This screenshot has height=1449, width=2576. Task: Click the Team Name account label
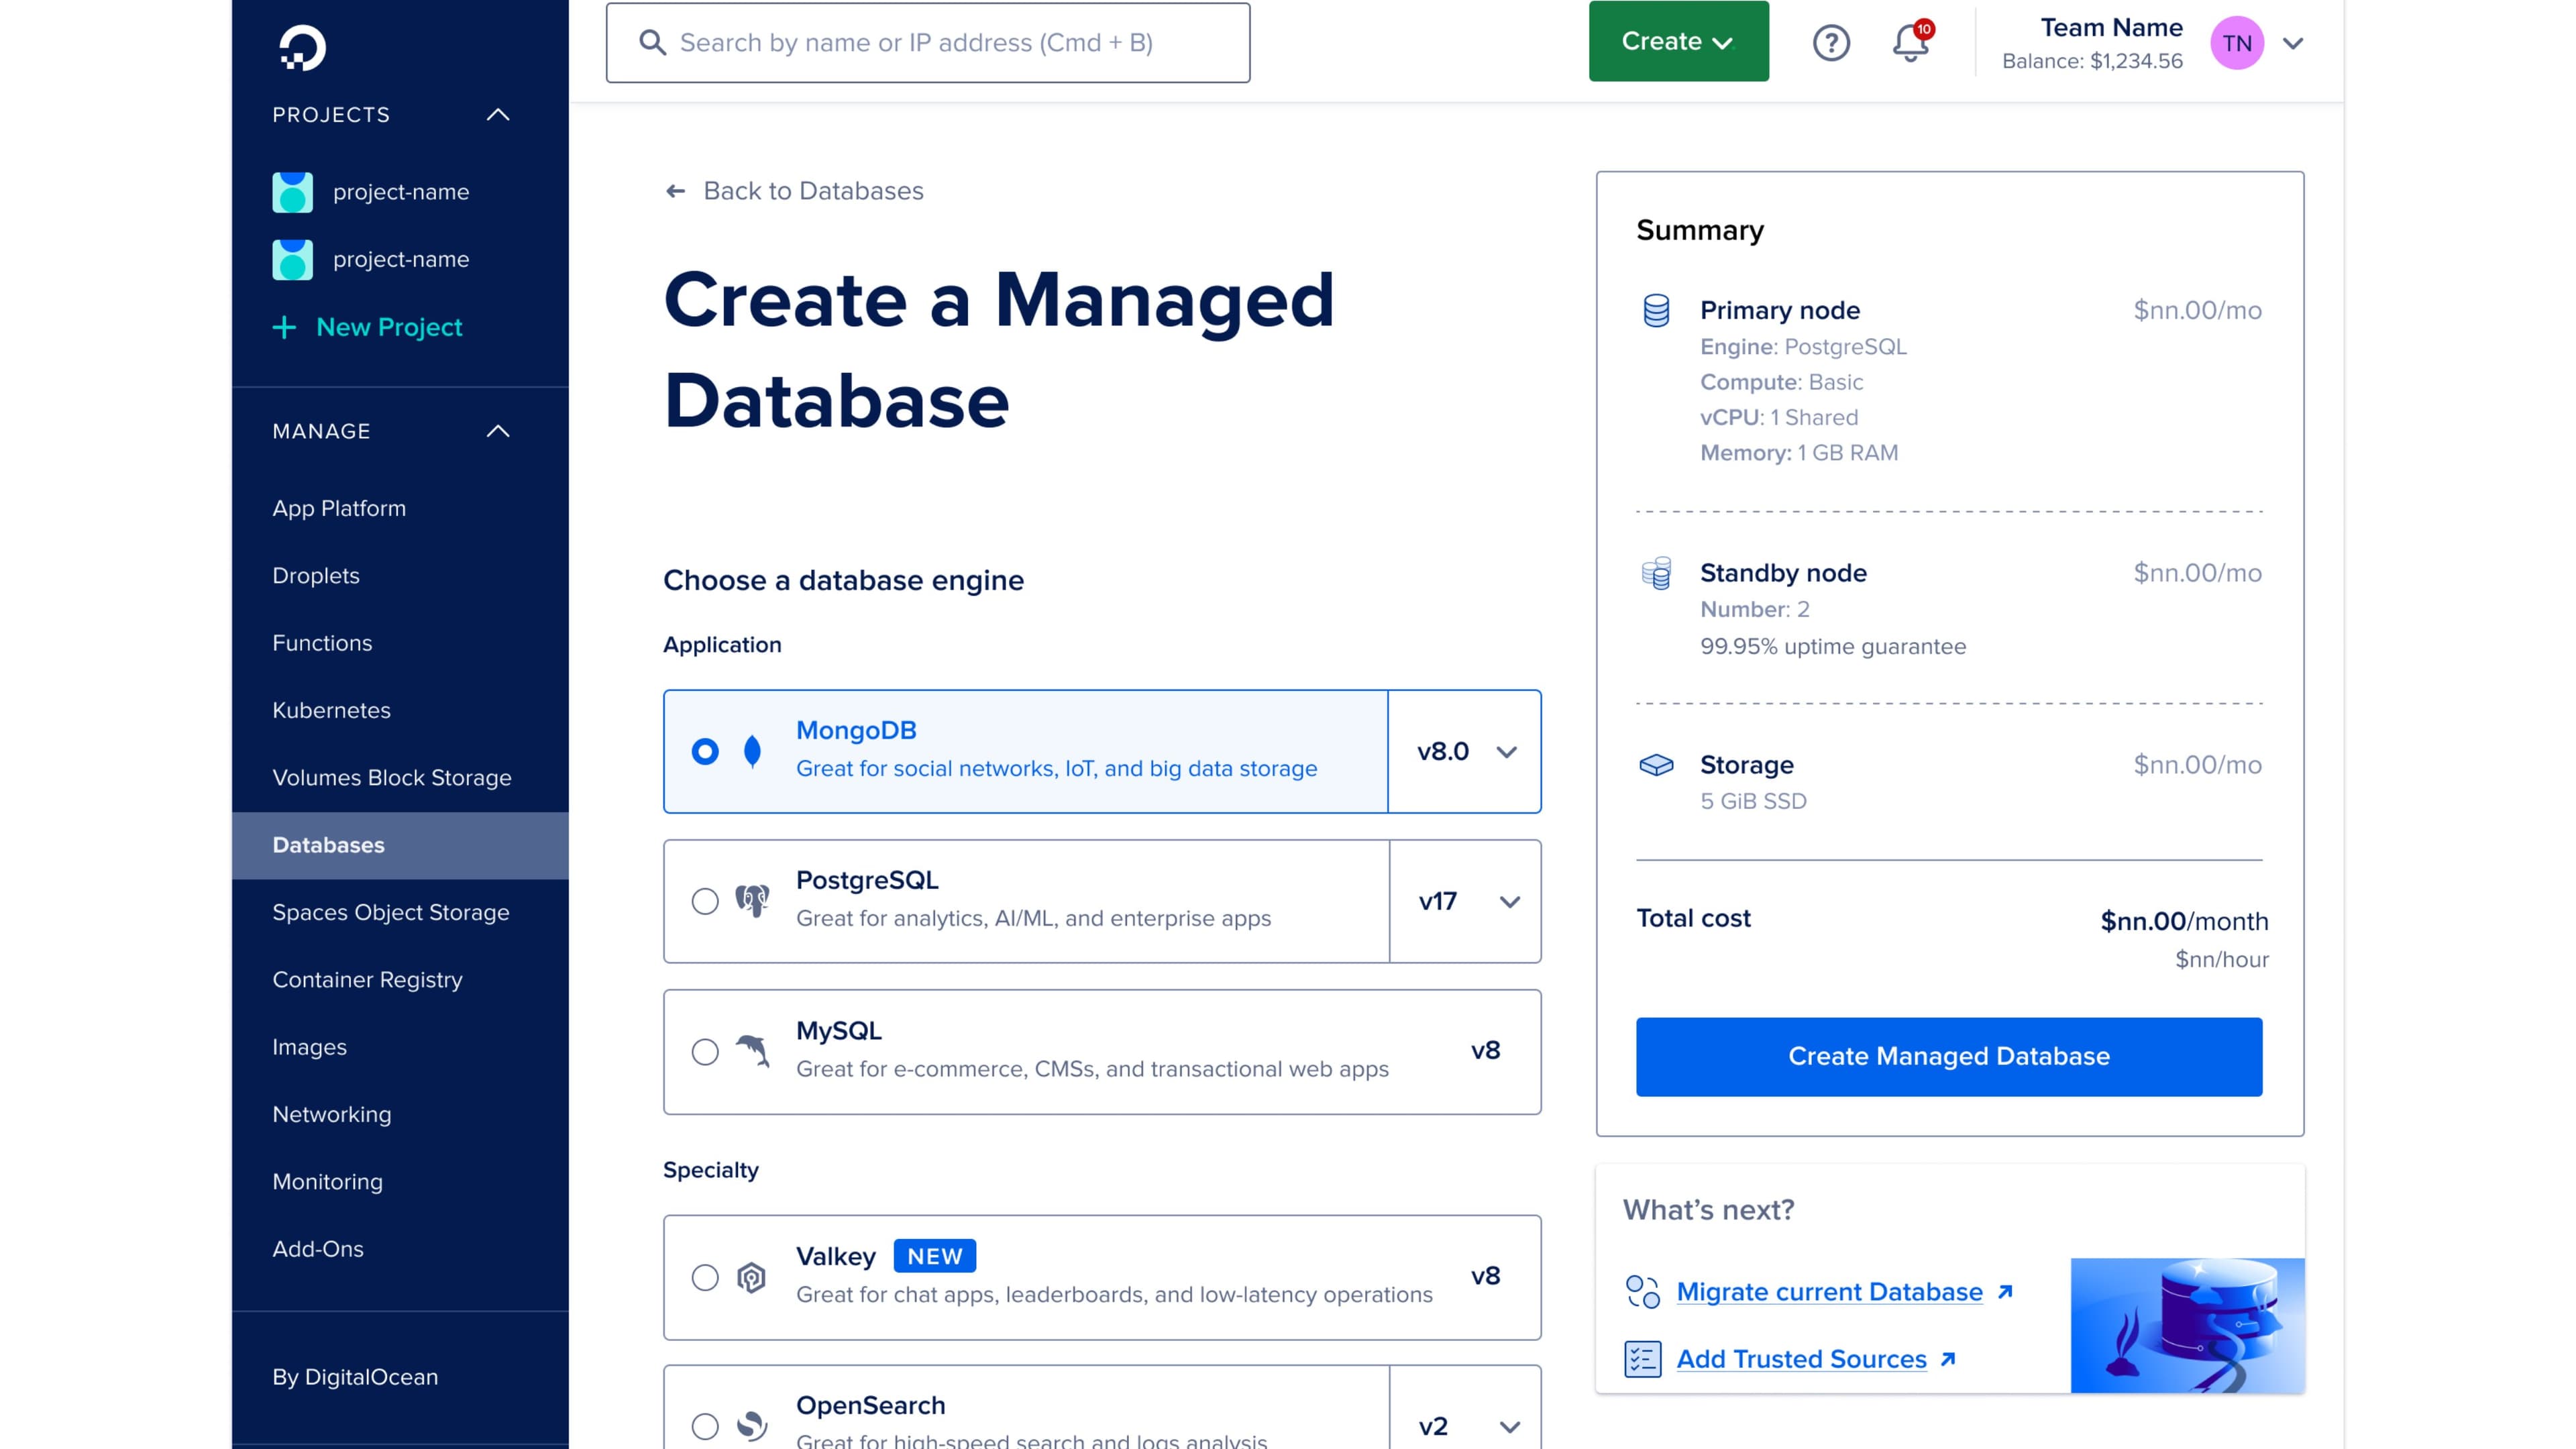click(x=2111, y=28)
